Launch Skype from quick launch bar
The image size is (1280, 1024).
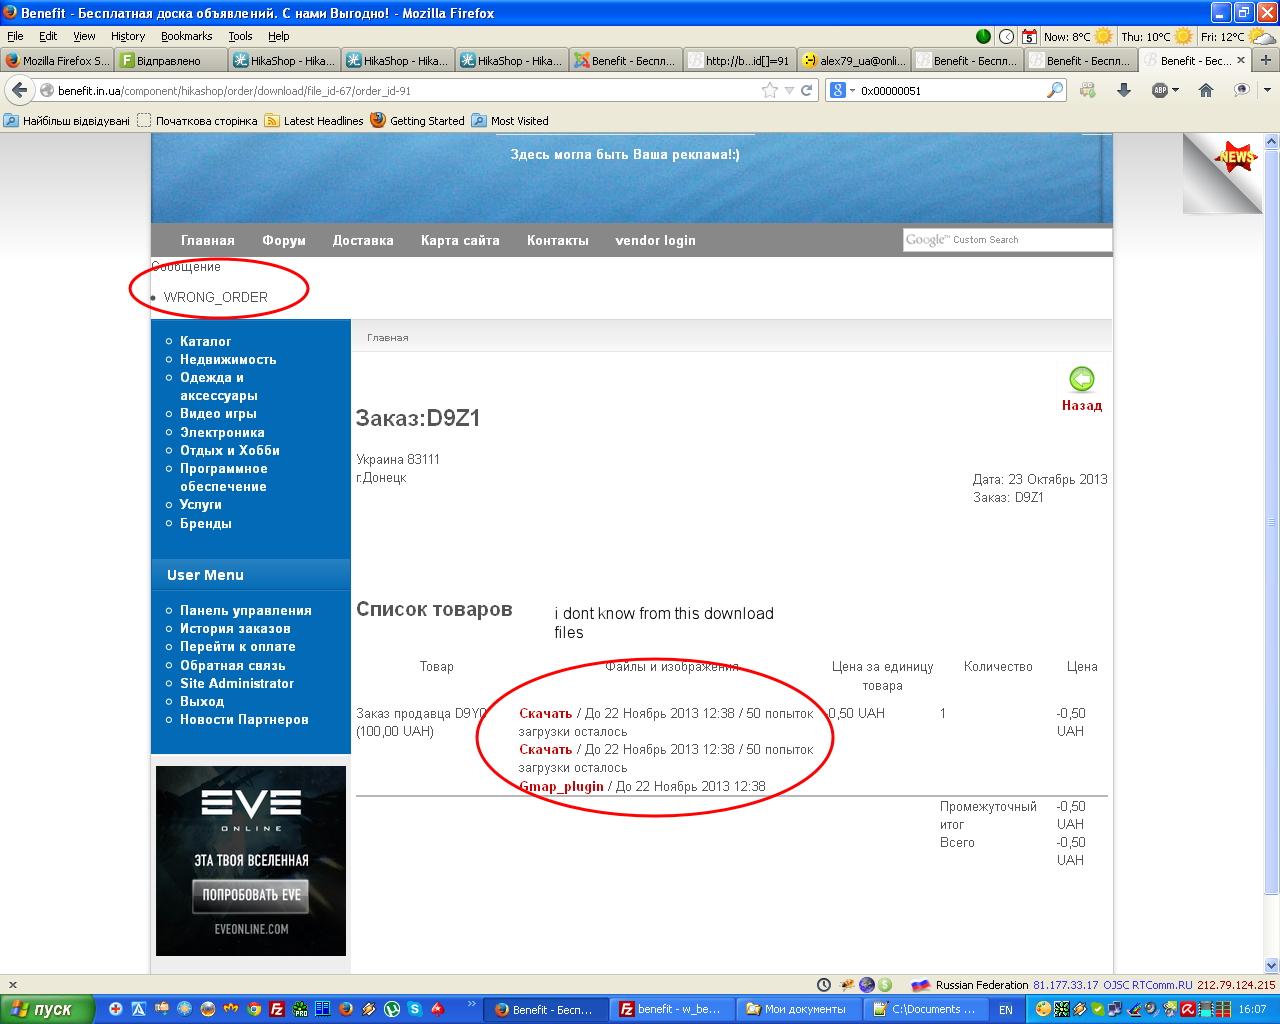click(x=414, y=1009)
